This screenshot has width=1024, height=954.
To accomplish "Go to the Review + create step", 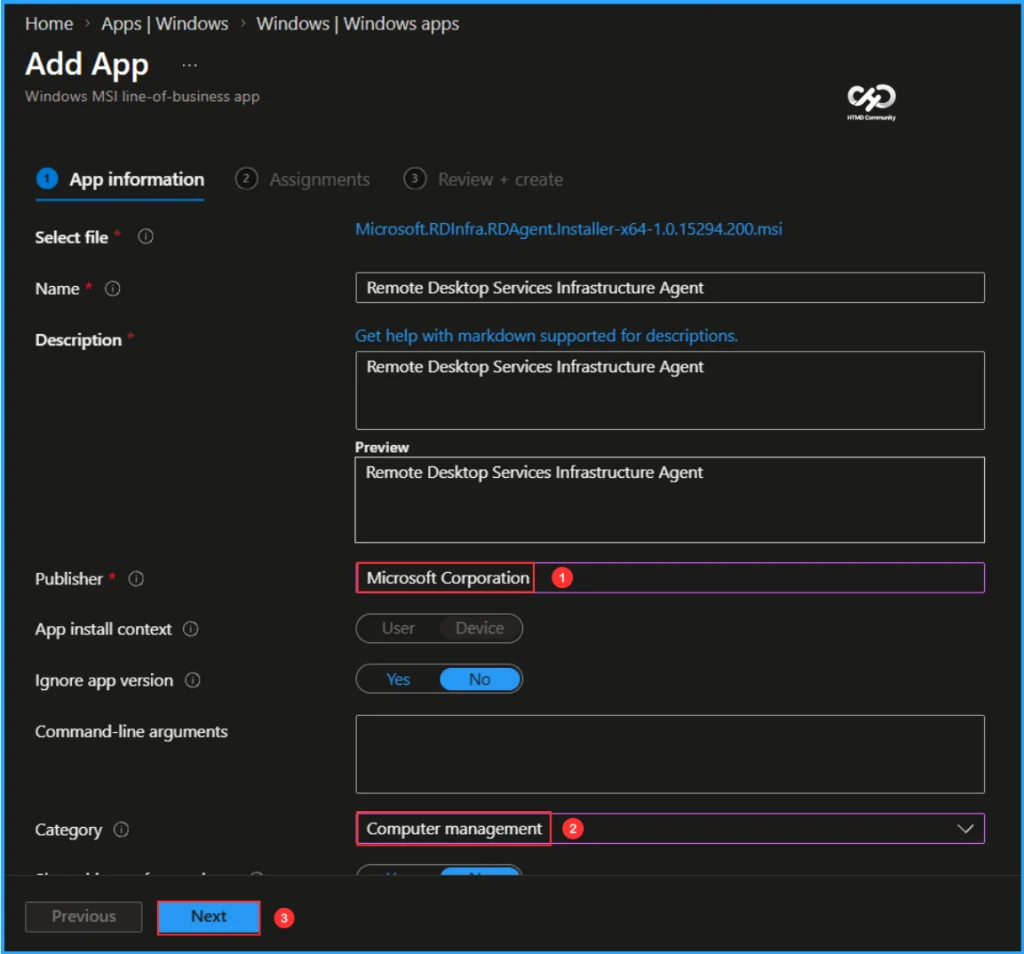I will (x=483, y=180).
